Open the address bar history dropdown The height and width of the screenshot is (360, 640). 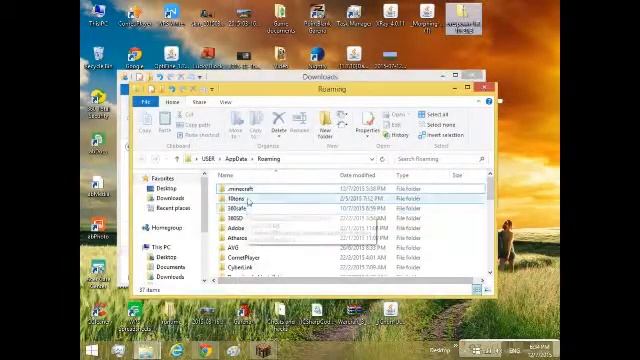372,159
